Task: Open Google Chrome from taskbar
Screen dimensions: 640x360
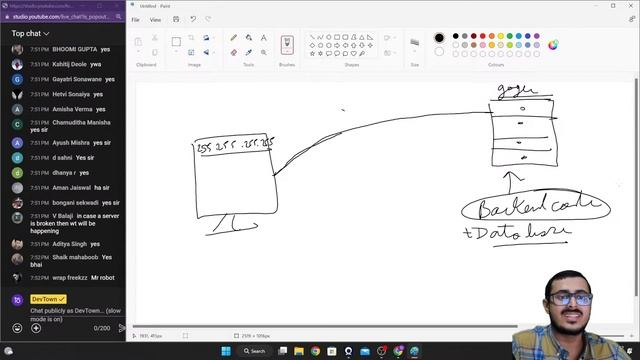Action: [x=315, y=351]
